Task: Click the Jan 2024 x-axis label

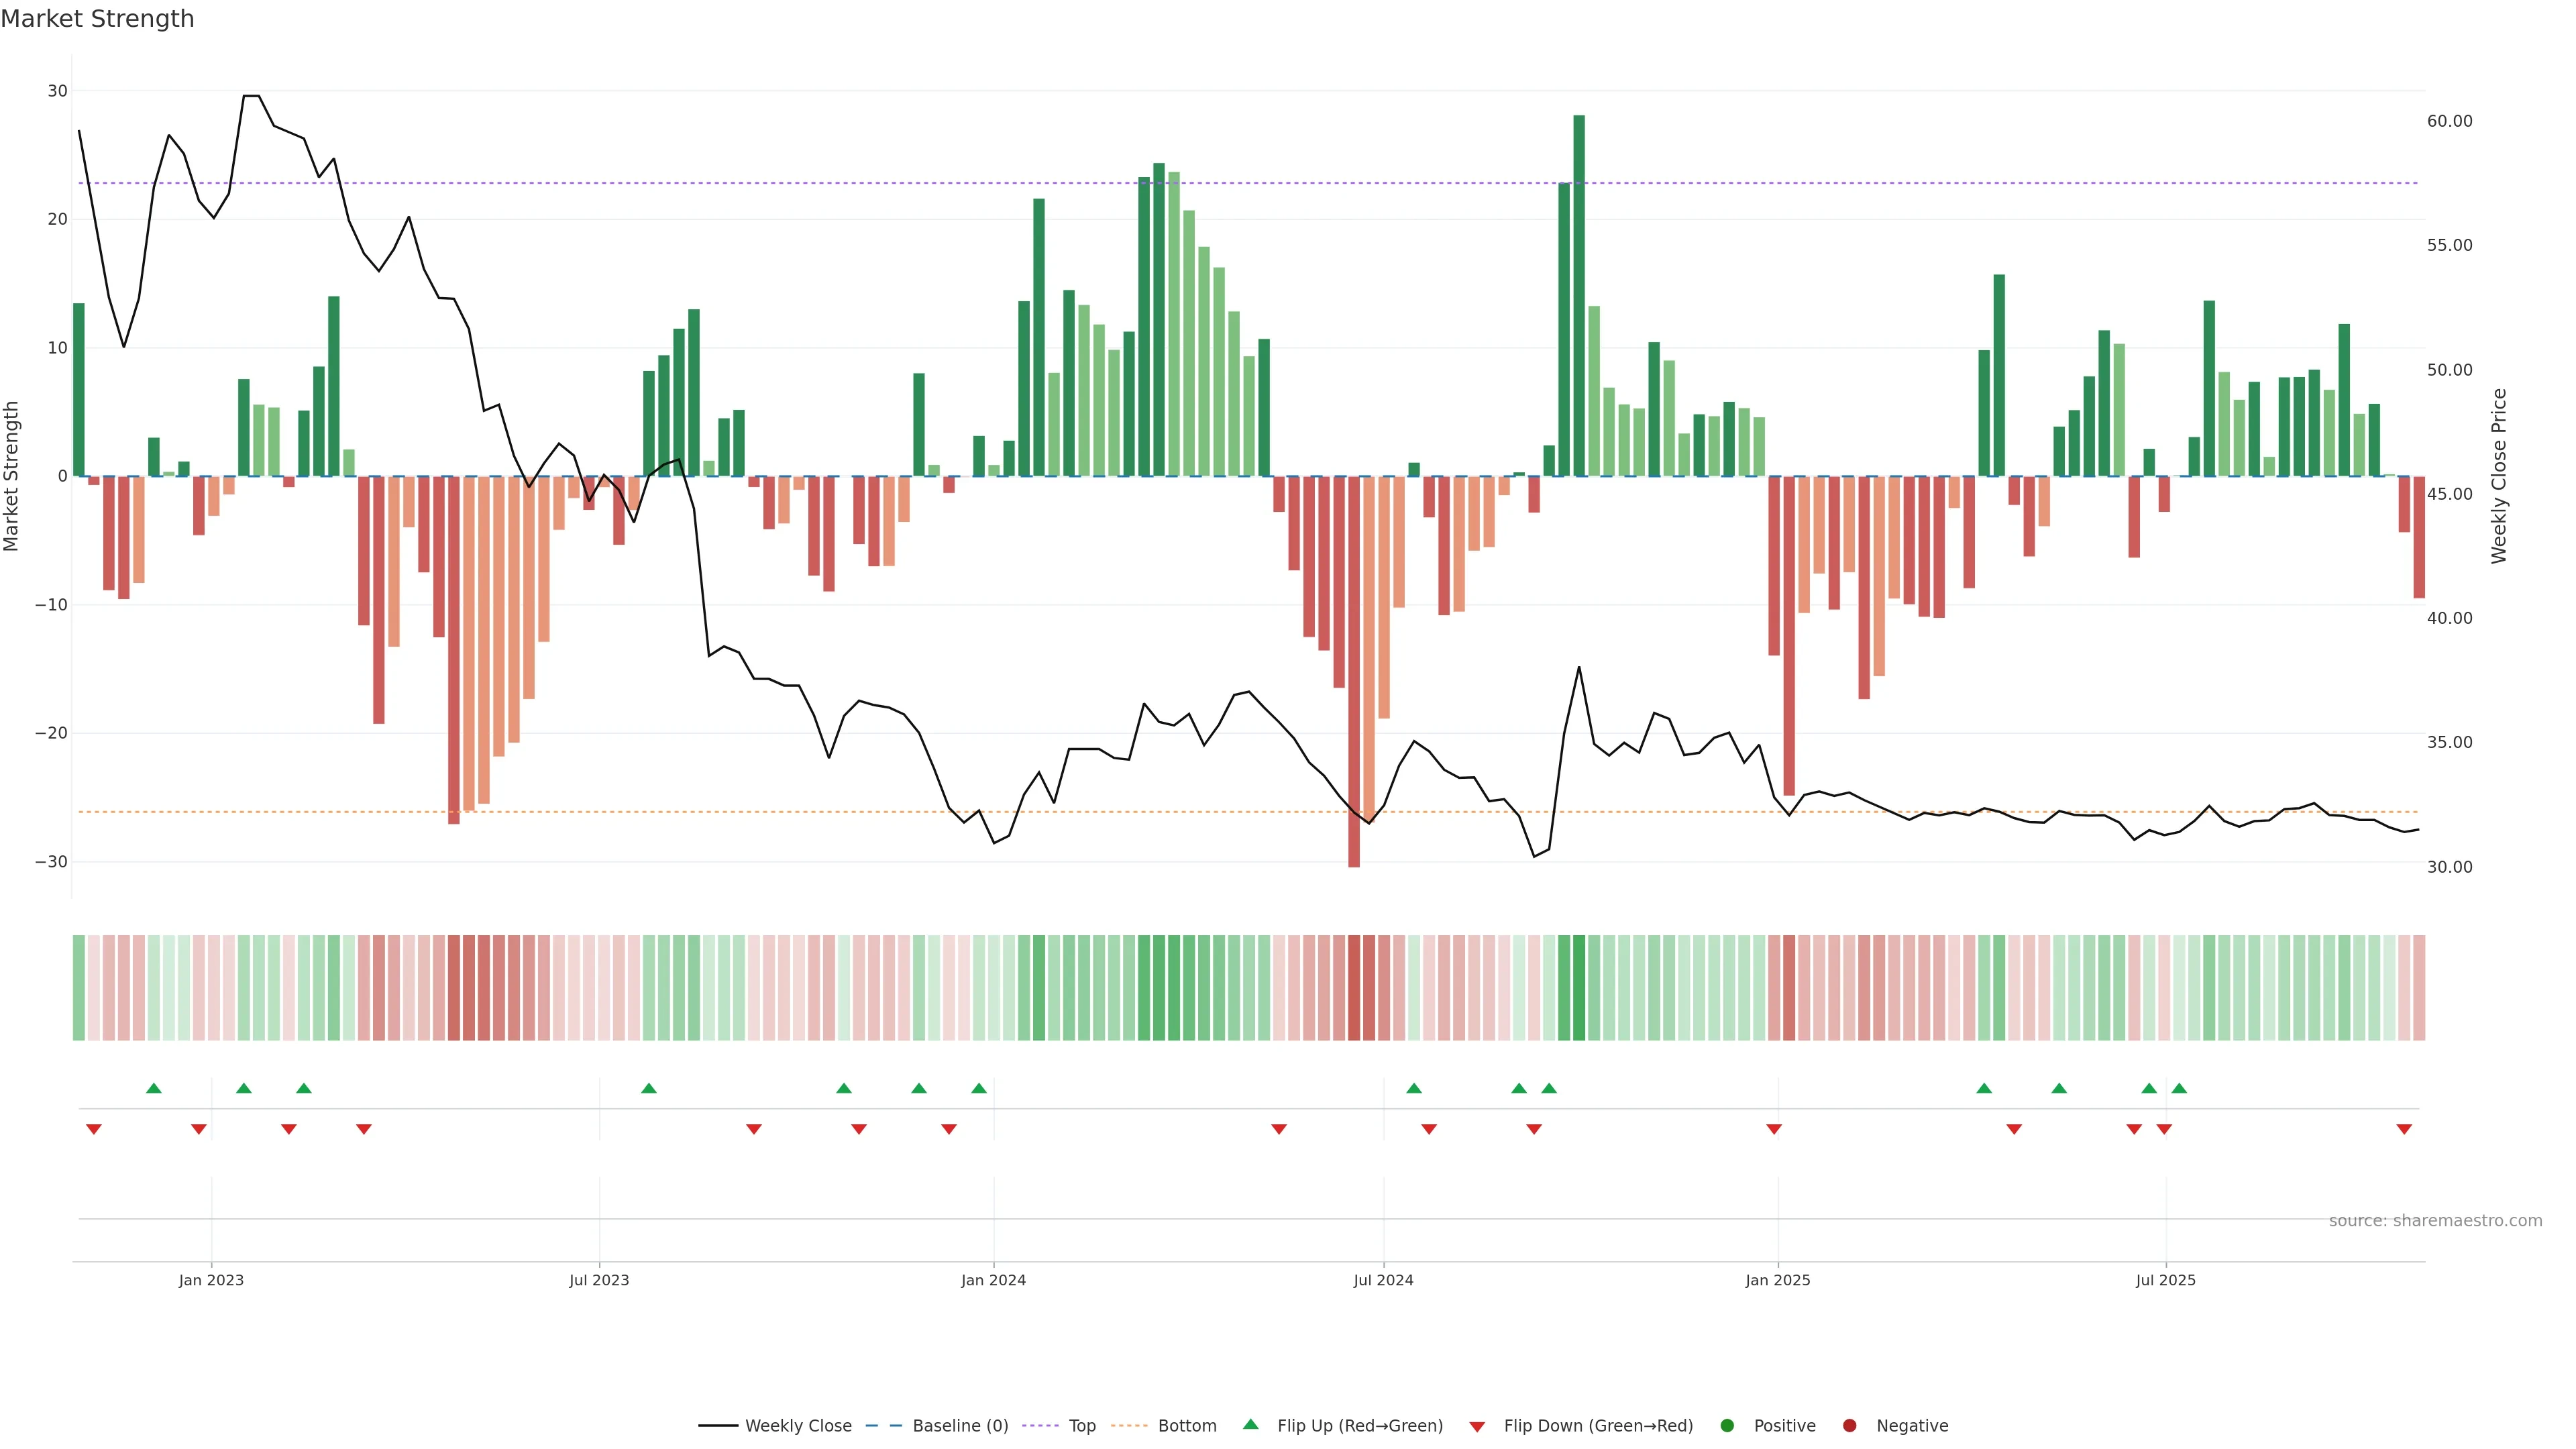Action: pyautogui.click(x=993, y=1280)
